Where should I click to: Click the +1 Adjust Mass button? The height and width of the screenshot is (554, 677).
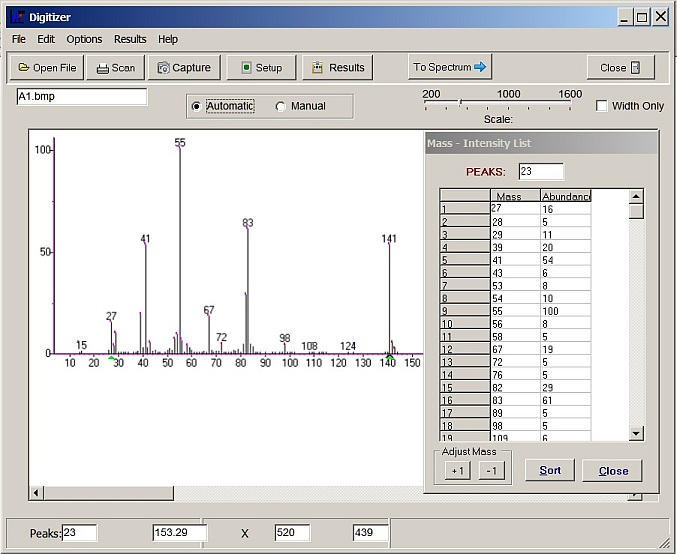coord(457,471)
